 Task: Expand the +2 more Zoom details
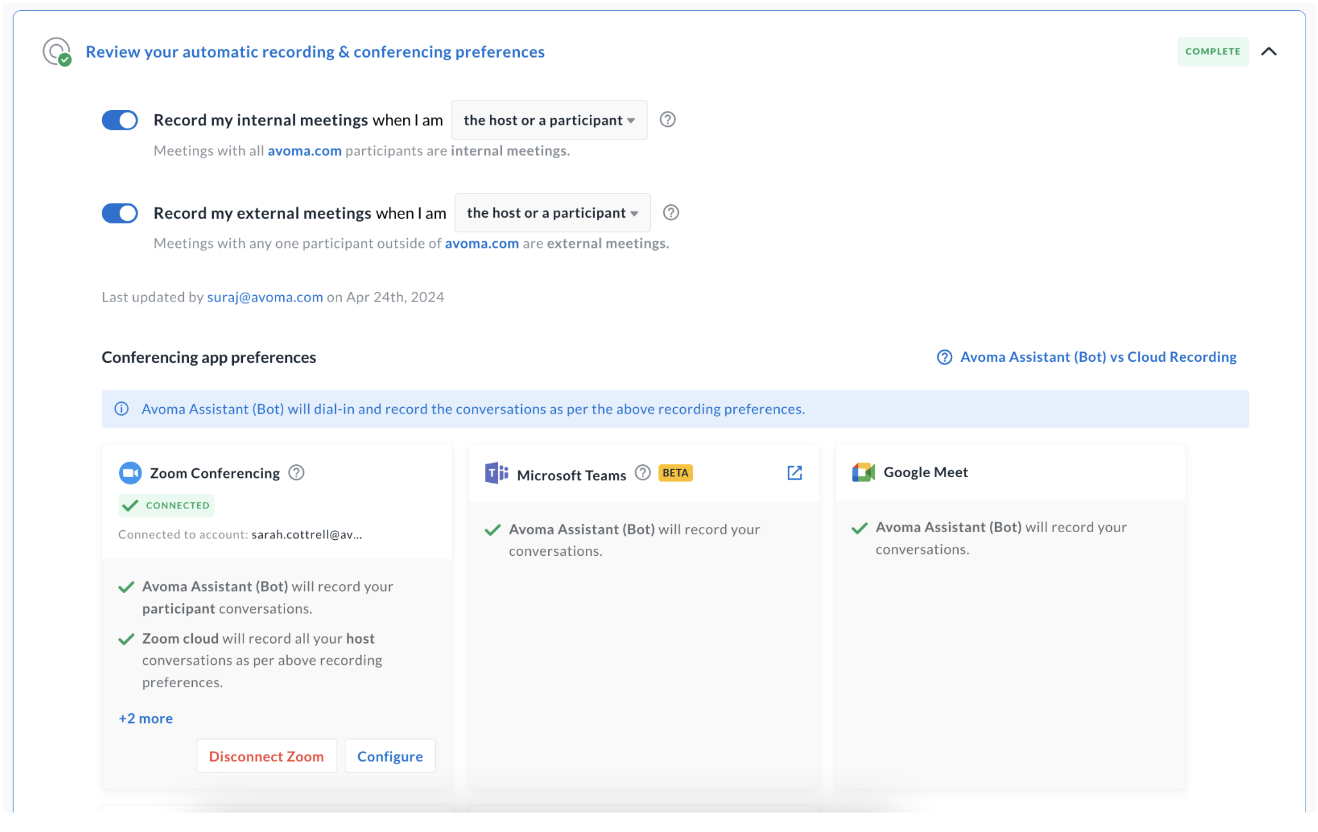pos(145,718)
